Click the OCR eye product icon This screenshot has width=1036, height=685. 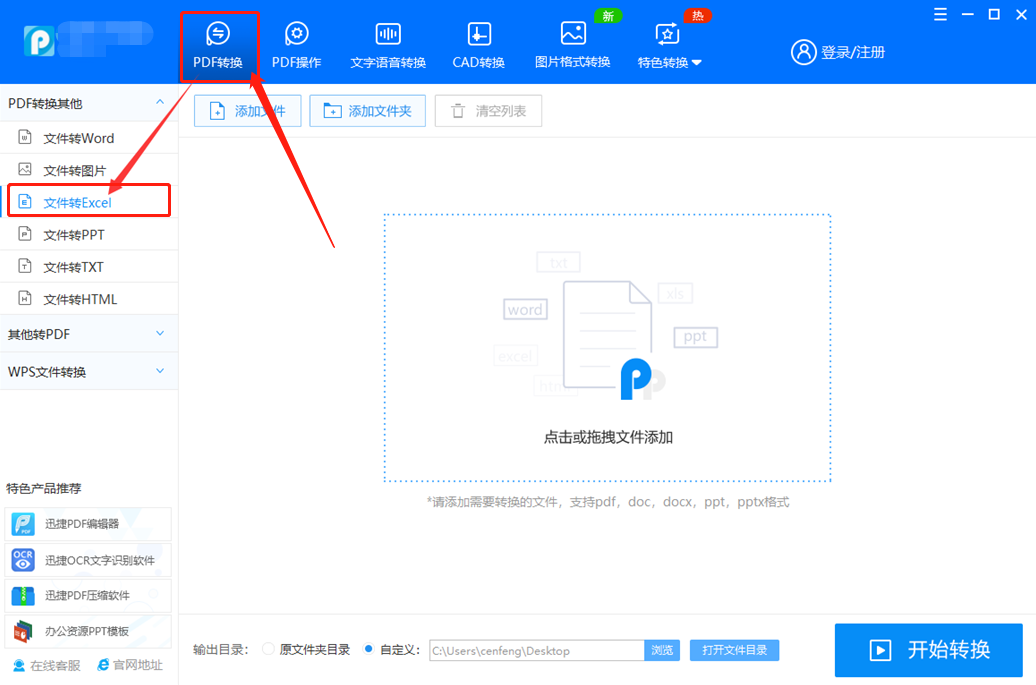23,560
